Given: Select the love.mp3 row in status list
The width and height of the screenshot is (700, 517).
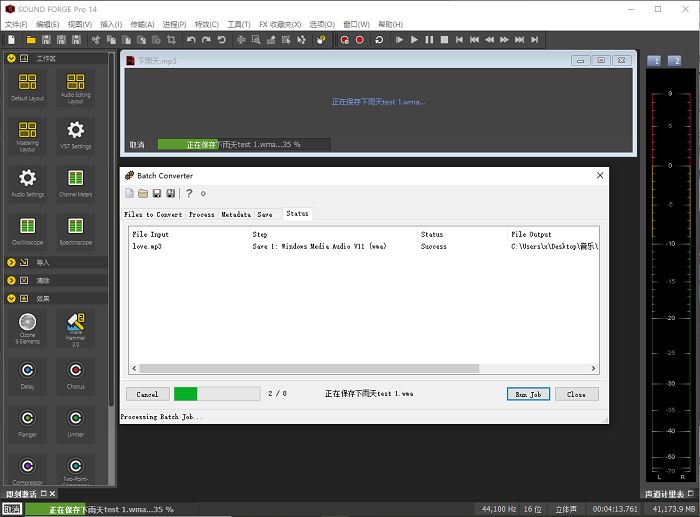Looking at the screenshot, I should tap(146, 246).
